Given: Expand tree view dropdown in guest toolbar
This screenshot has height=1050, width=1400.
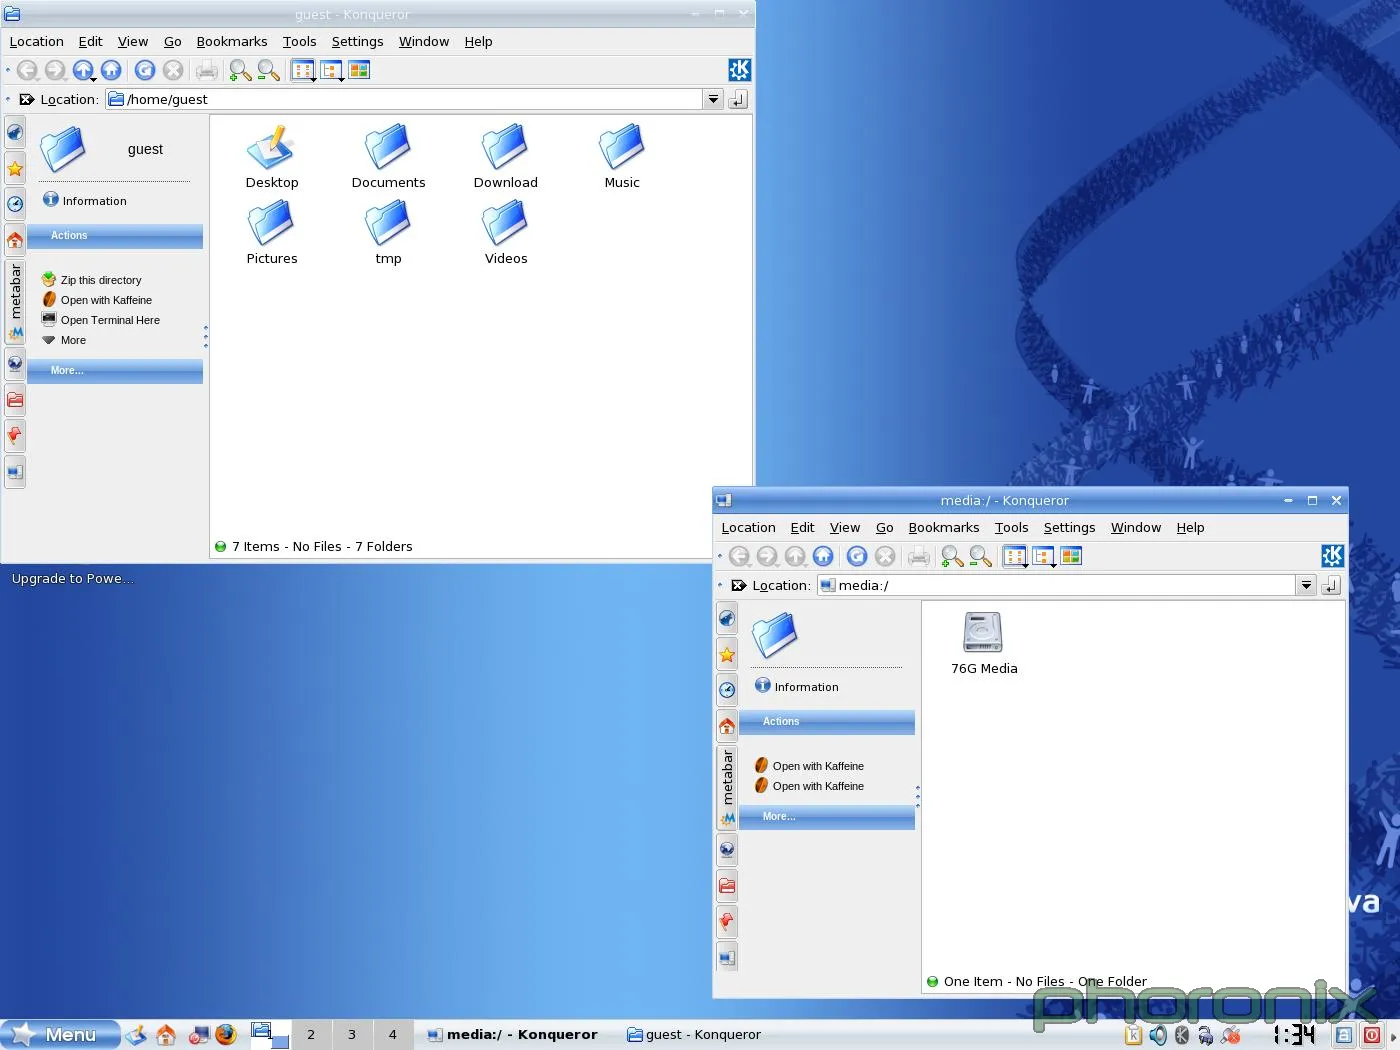Looking at the screenshot, I should (343, 79).
